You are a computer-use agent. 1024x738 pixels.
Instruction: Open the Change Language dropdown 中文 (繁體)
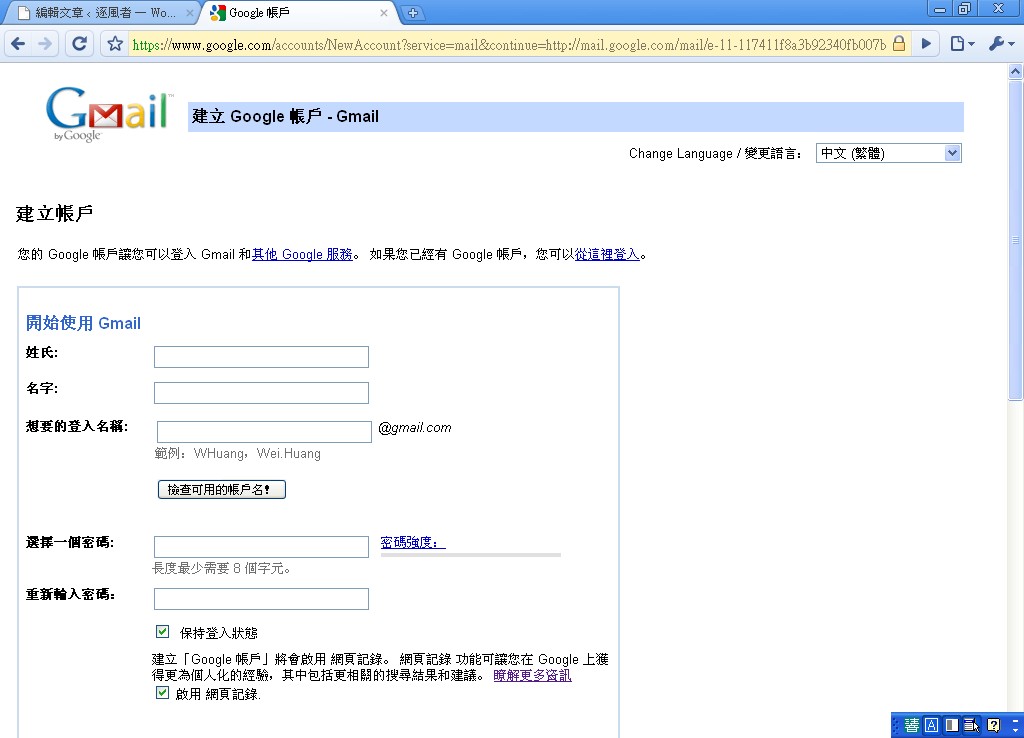pyautogui.click(x=888, y=153)
